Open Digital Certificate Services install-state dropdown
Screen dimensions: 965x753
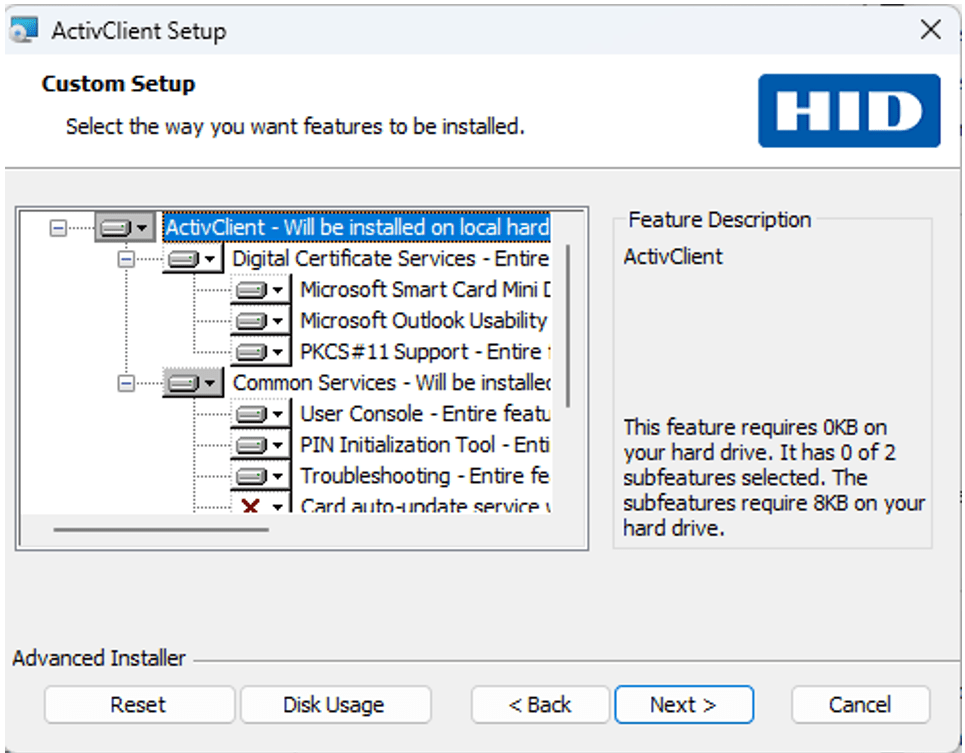point(193,259)
